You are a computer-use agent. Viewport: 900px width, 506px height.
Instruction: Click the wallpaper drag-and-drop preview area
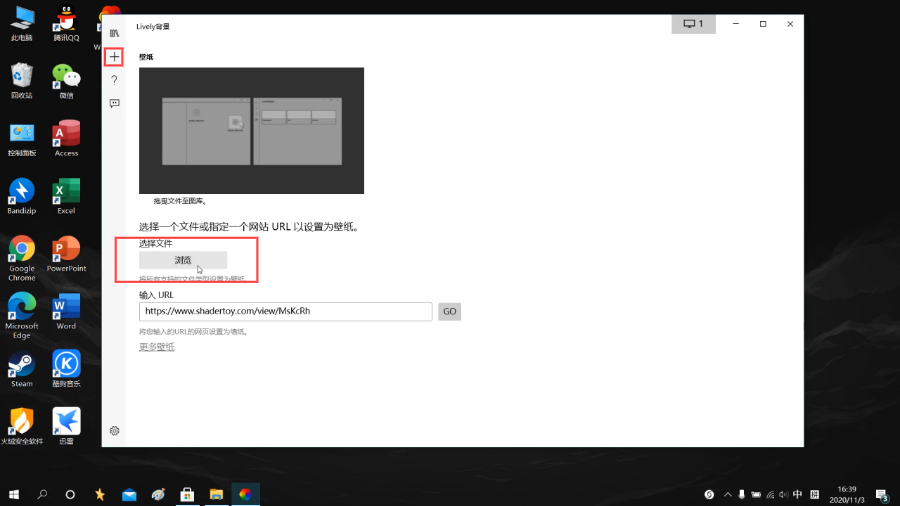pos(251,131)
